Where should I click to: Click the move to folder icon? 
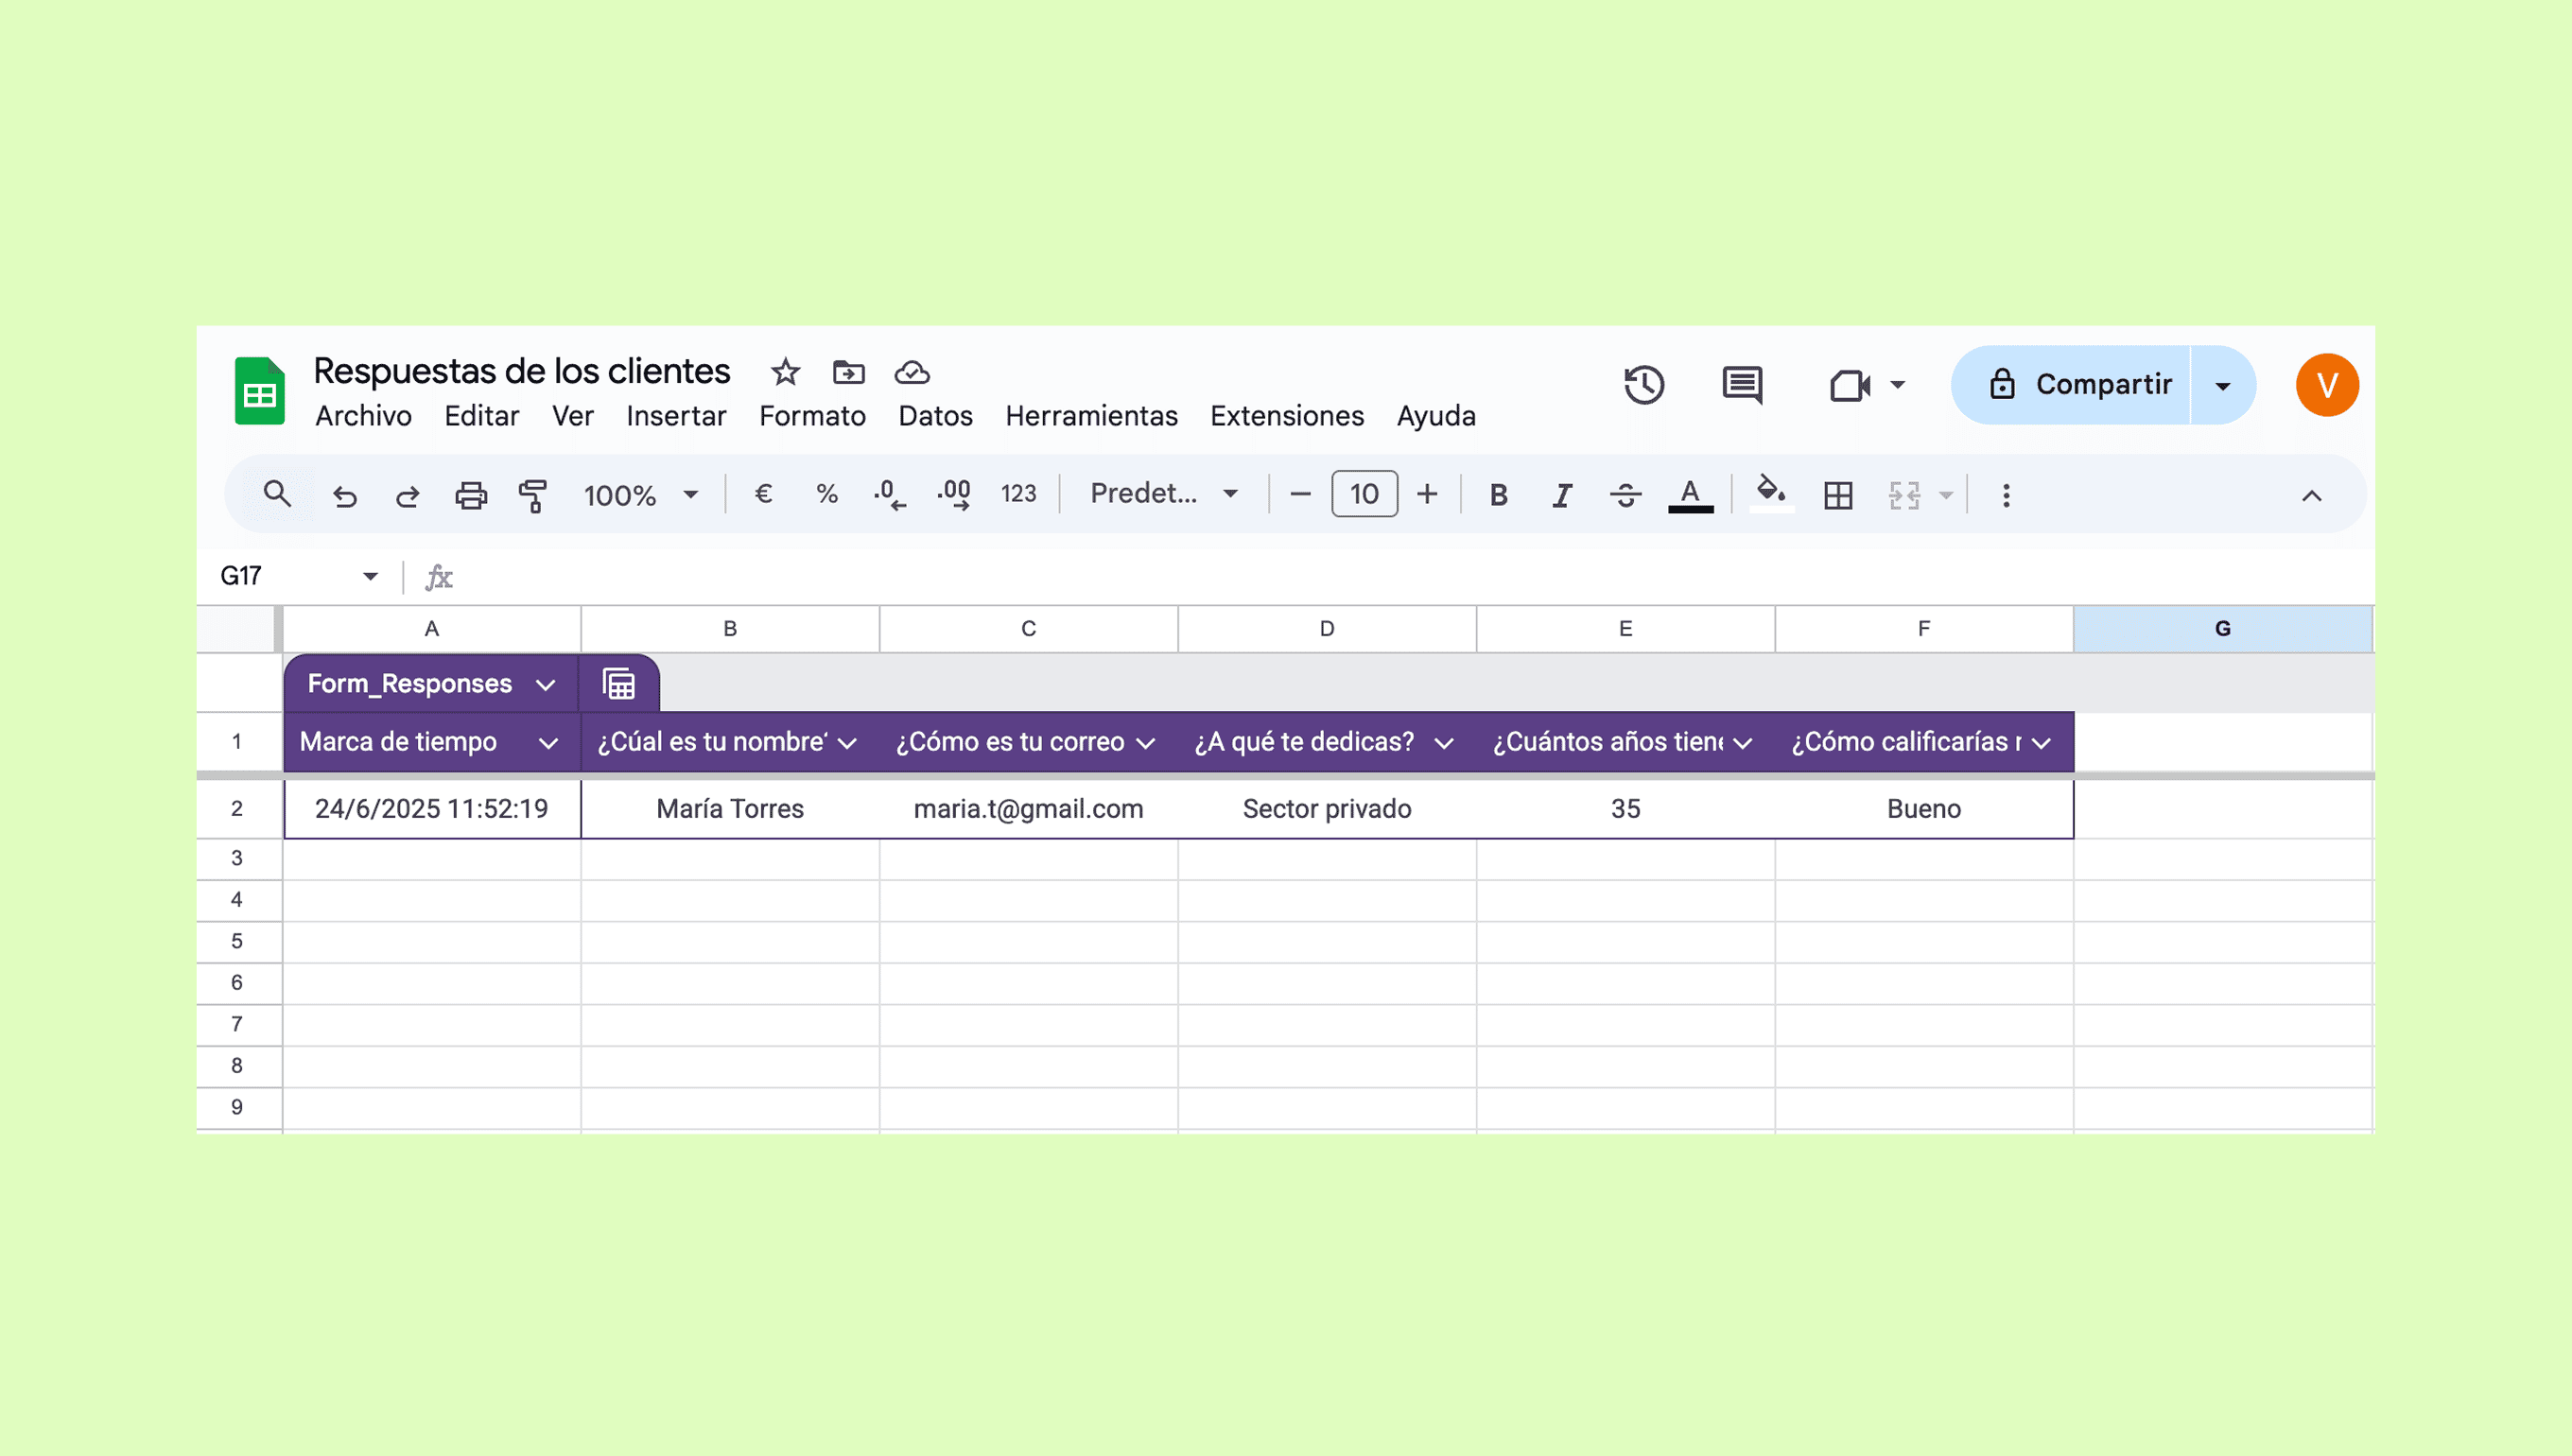coord(848,372)
